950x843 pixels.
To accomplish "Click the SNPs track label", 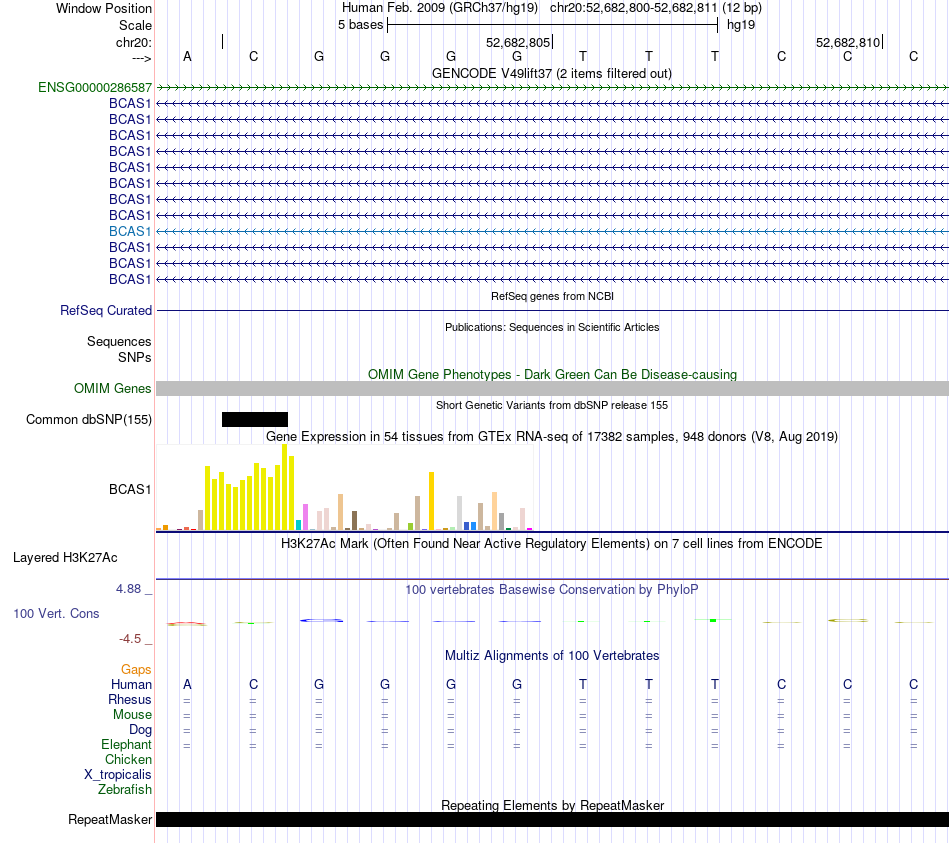I will [135, 358].
